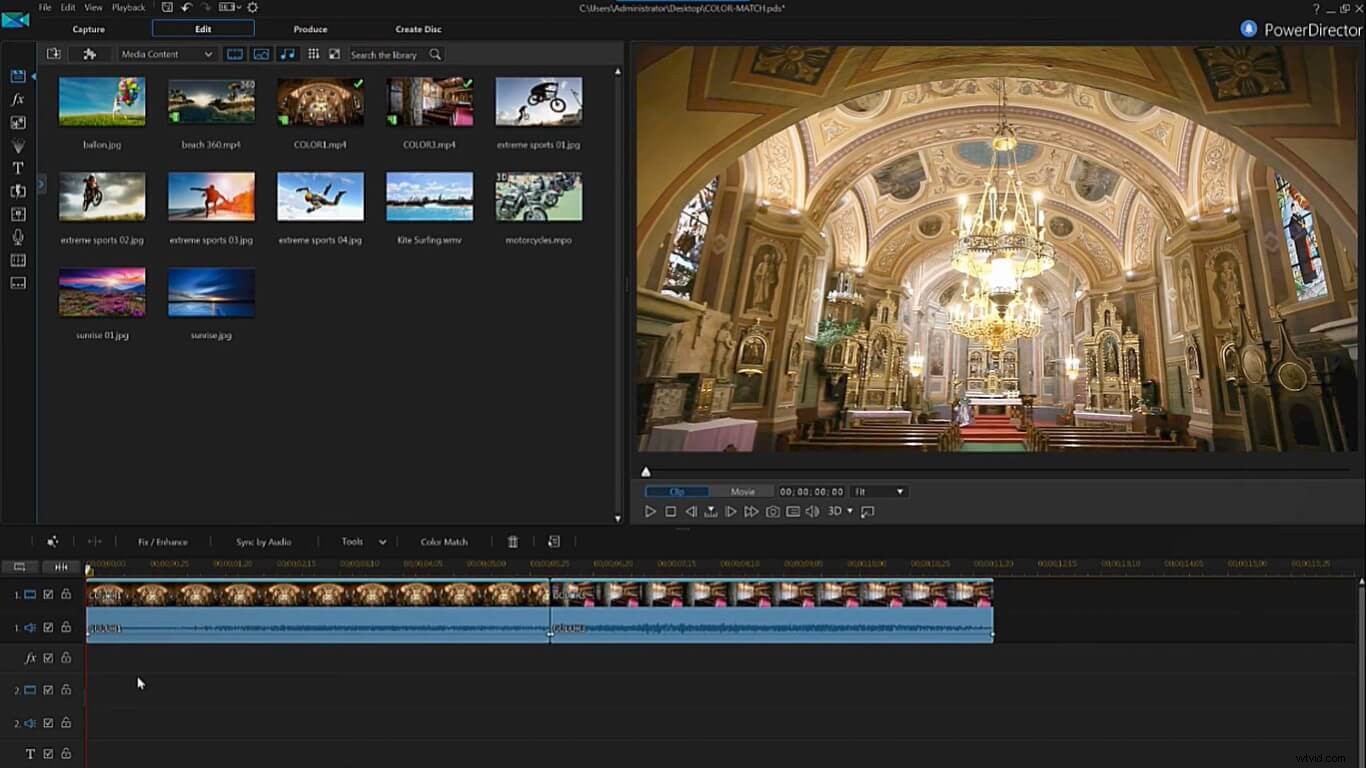Open the Title room (T icon)

pos(17,167)
